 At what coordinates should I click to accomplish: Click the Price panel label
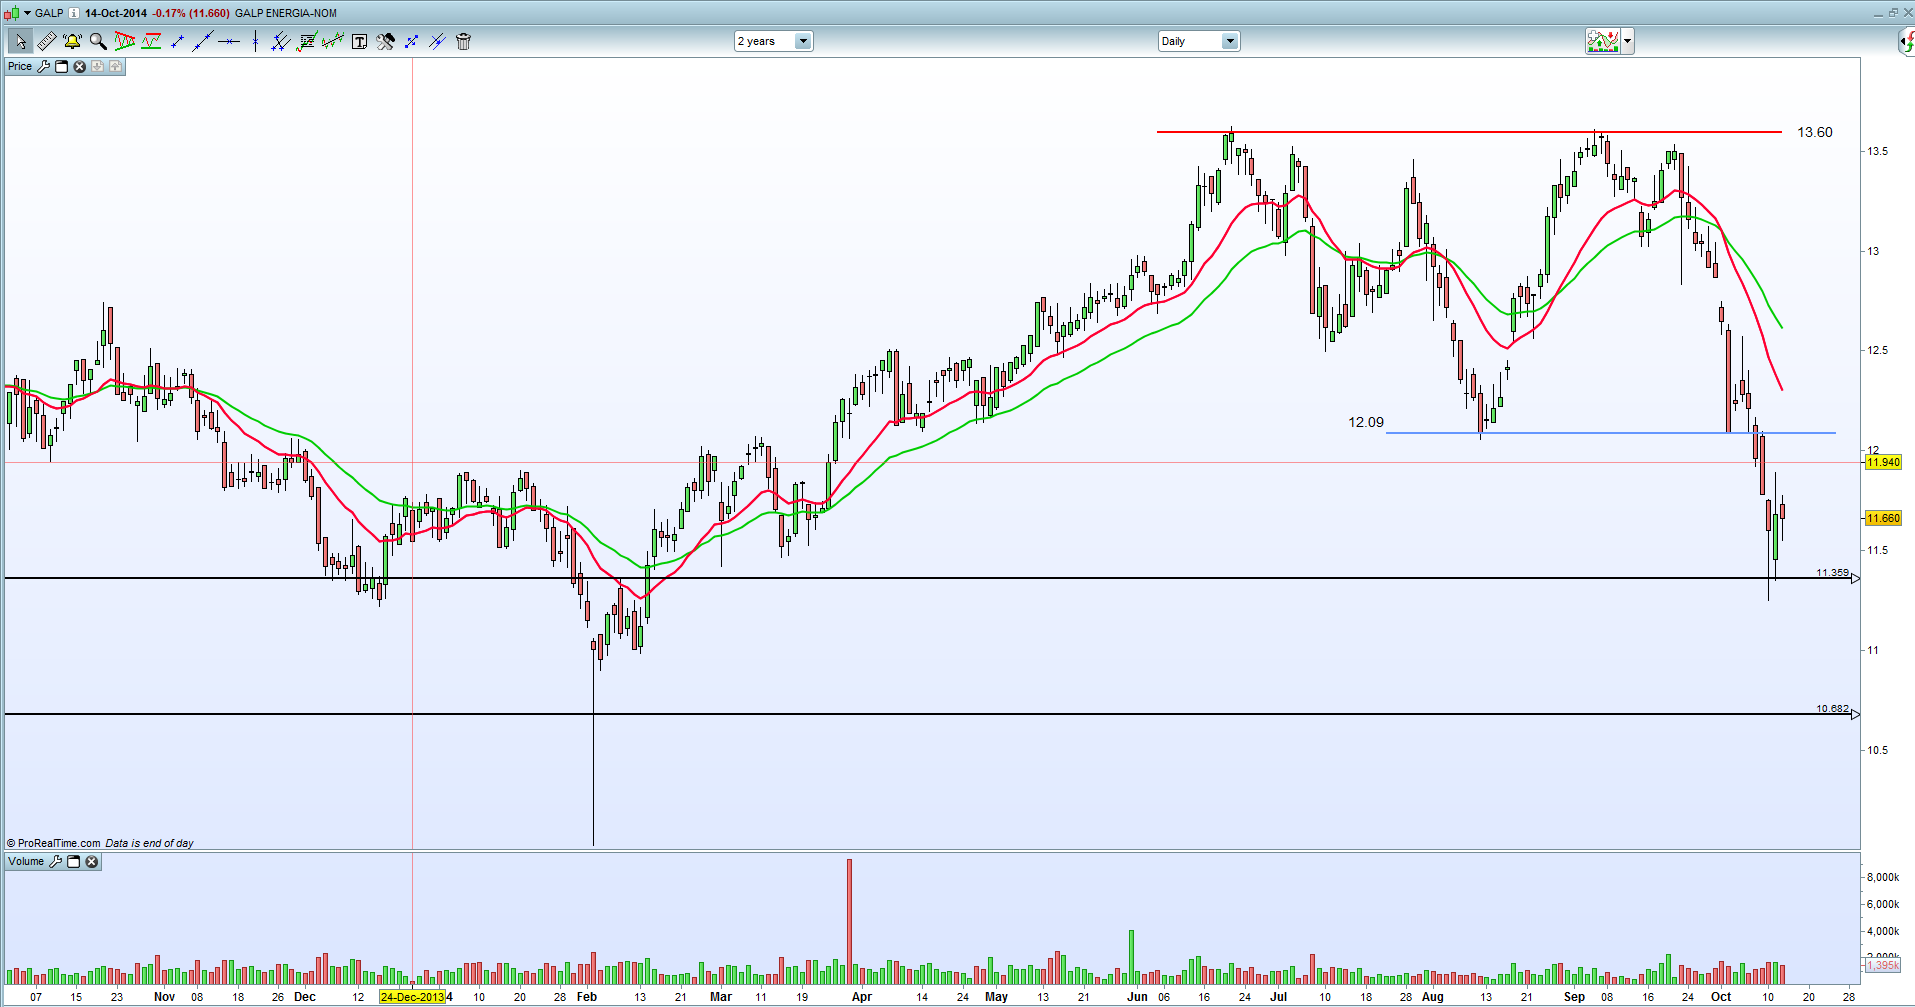point(20,66)
